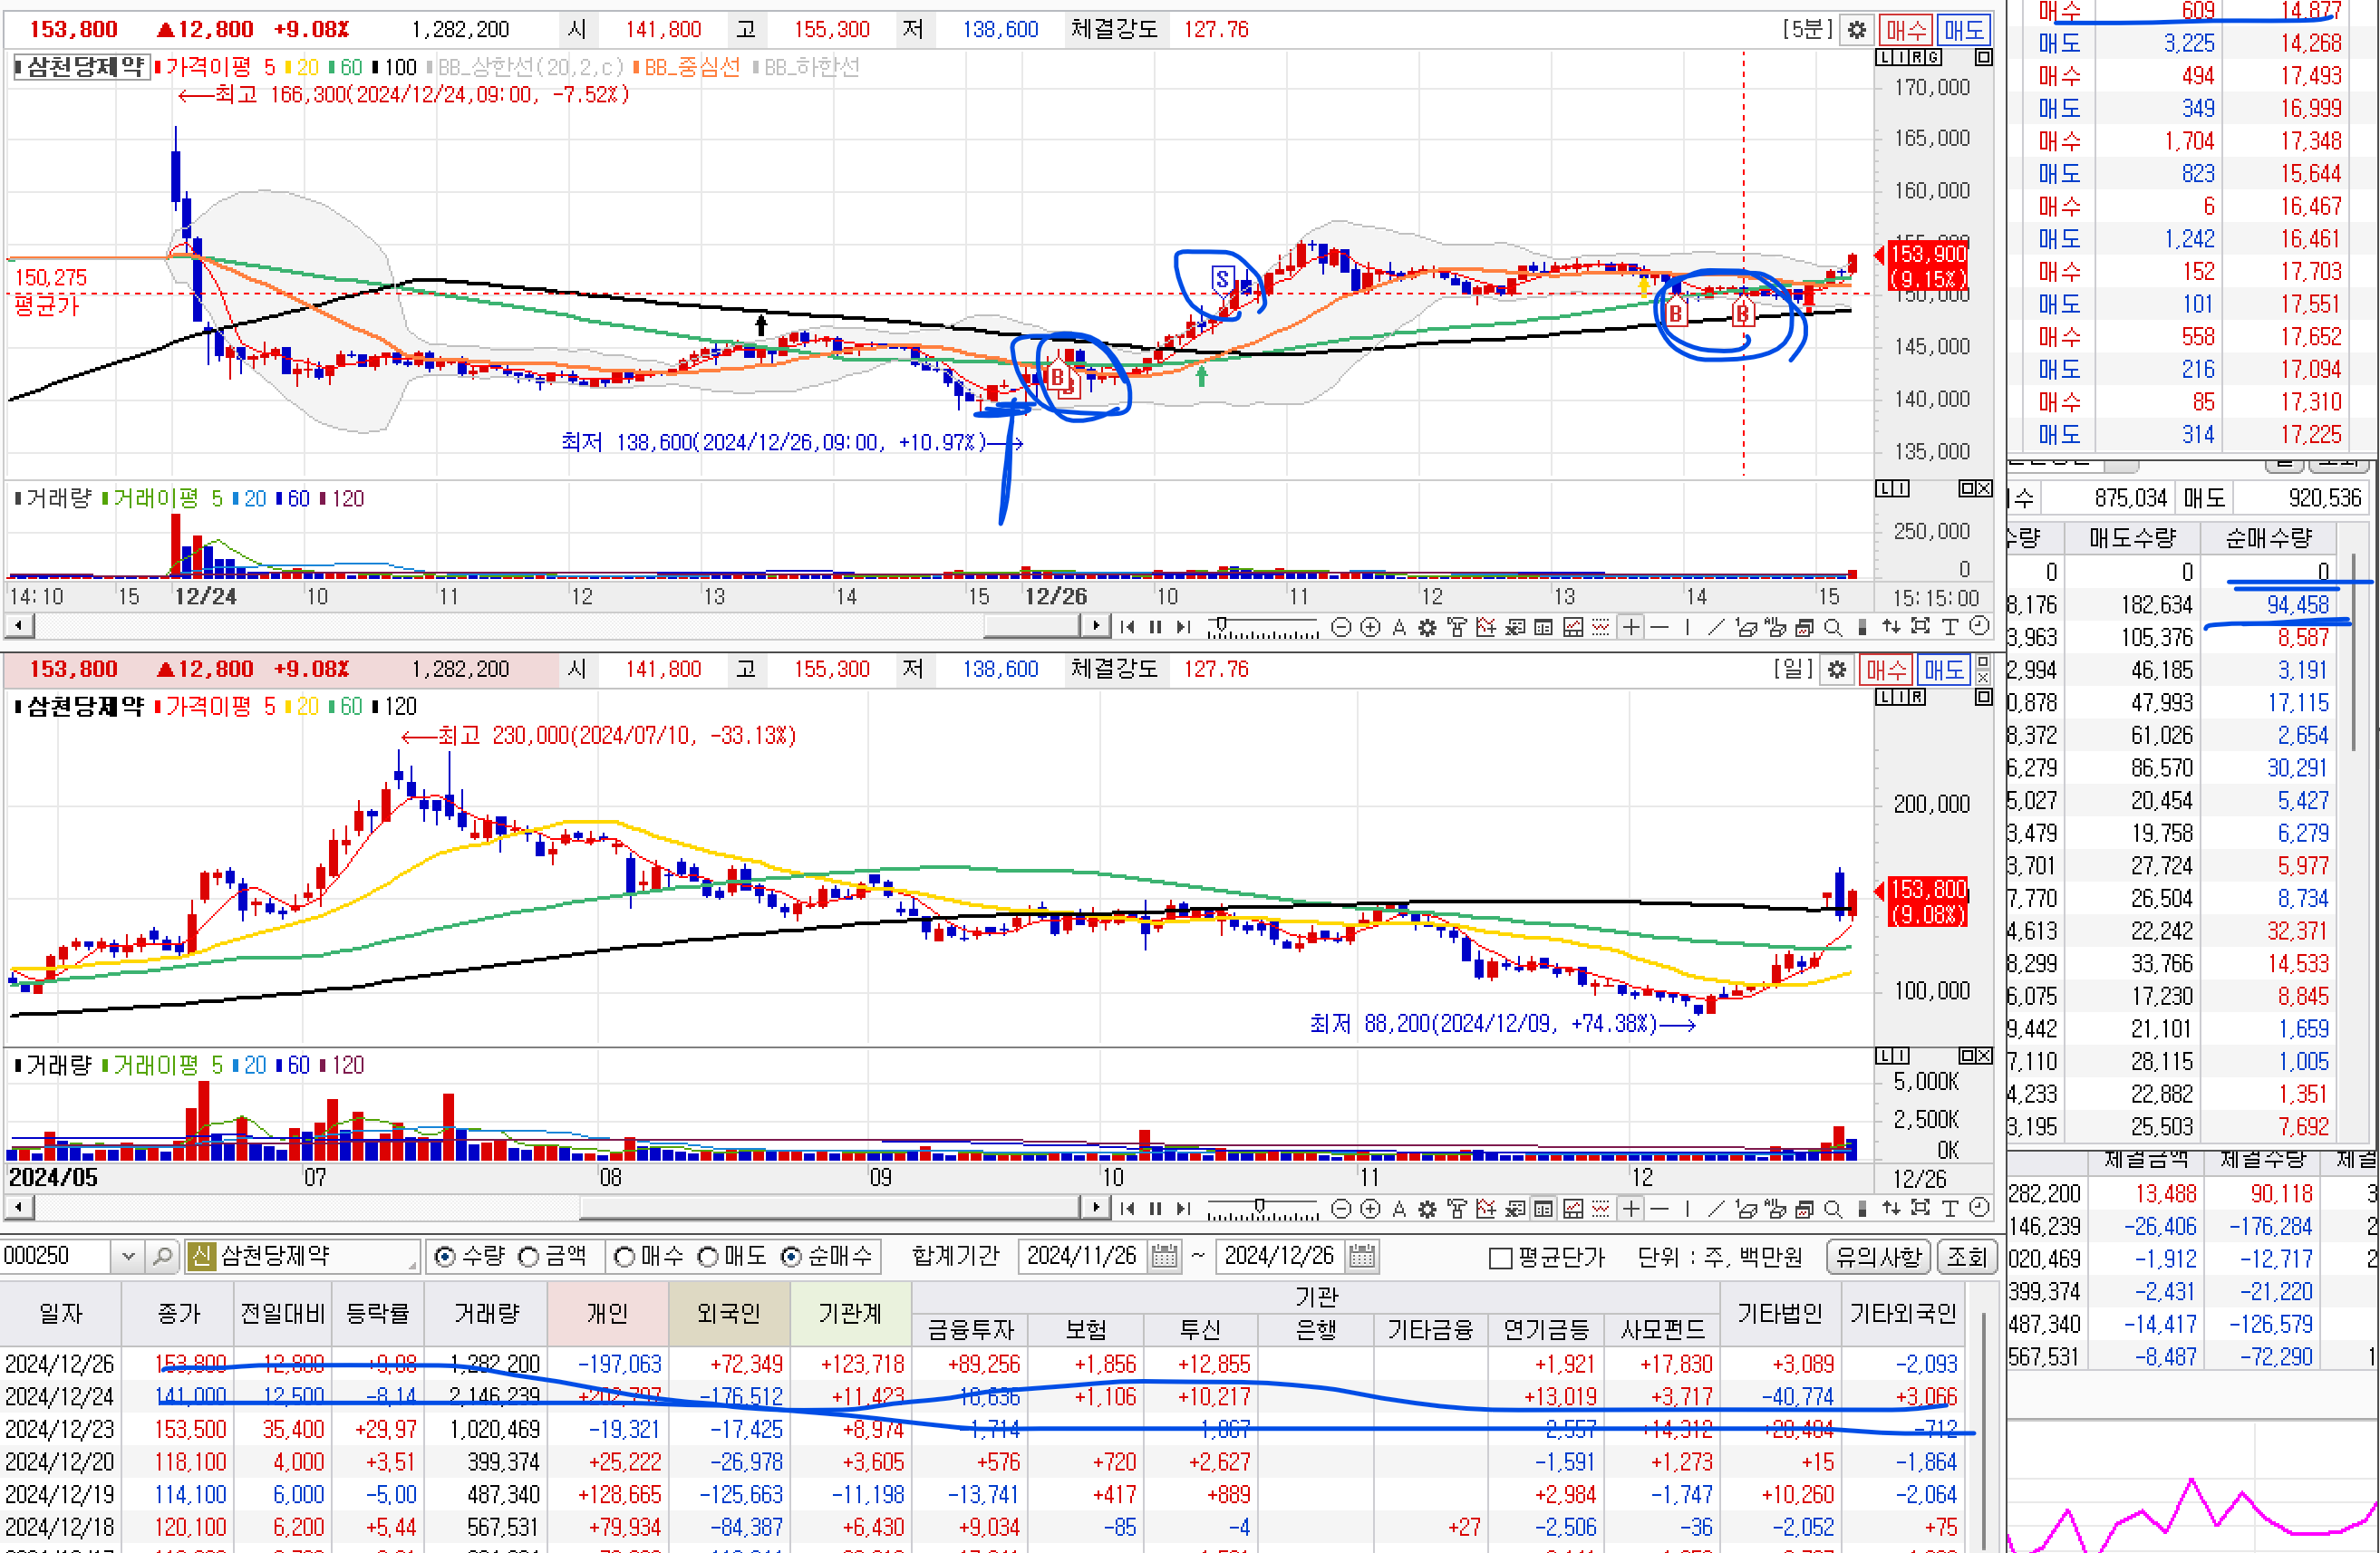The height and width of the screenshot is (1553, 2380).
Task: Select diagonal trendline tool in daily chart toolbar
Action: tap(1716, 1209)
